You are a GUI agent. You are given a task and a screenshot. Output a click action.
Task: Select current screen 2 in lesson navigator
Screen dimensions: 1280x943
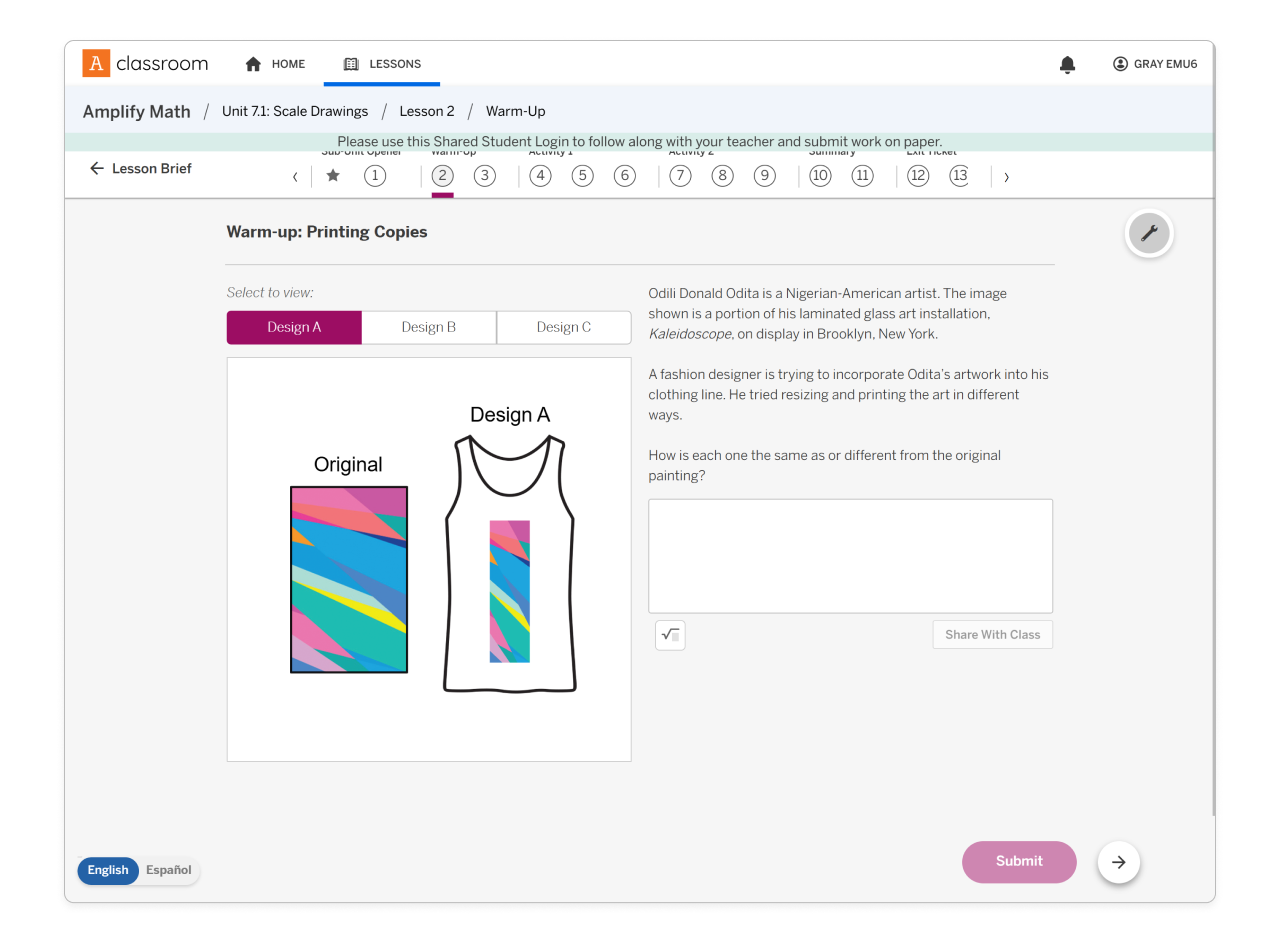pos(442,176)
